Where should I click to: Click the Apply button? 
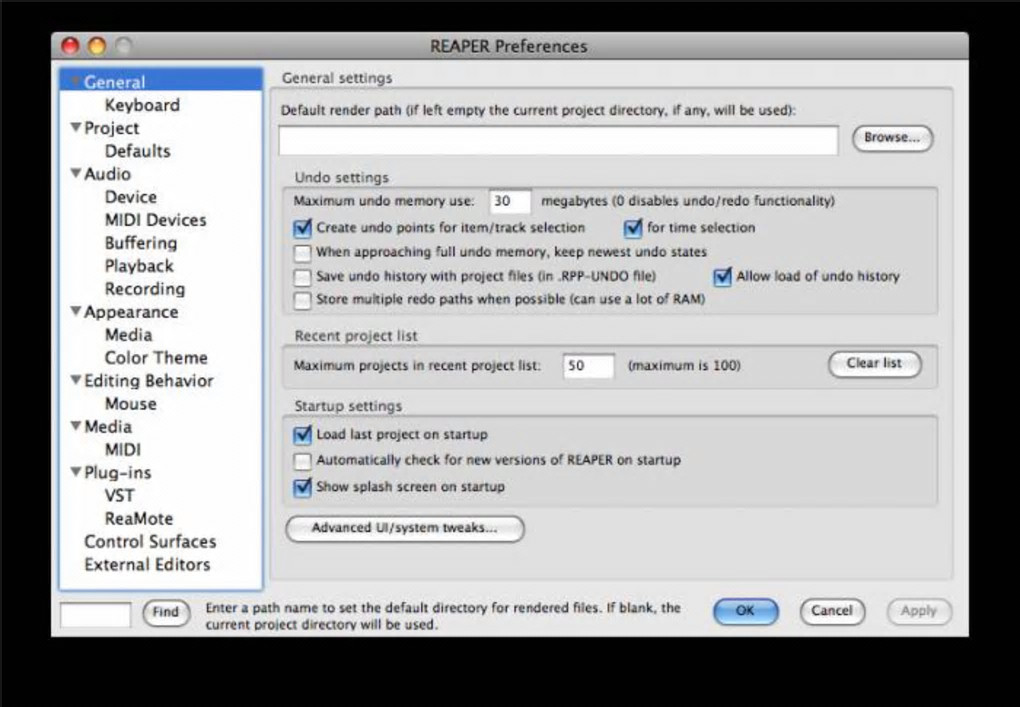click(919, 611)
